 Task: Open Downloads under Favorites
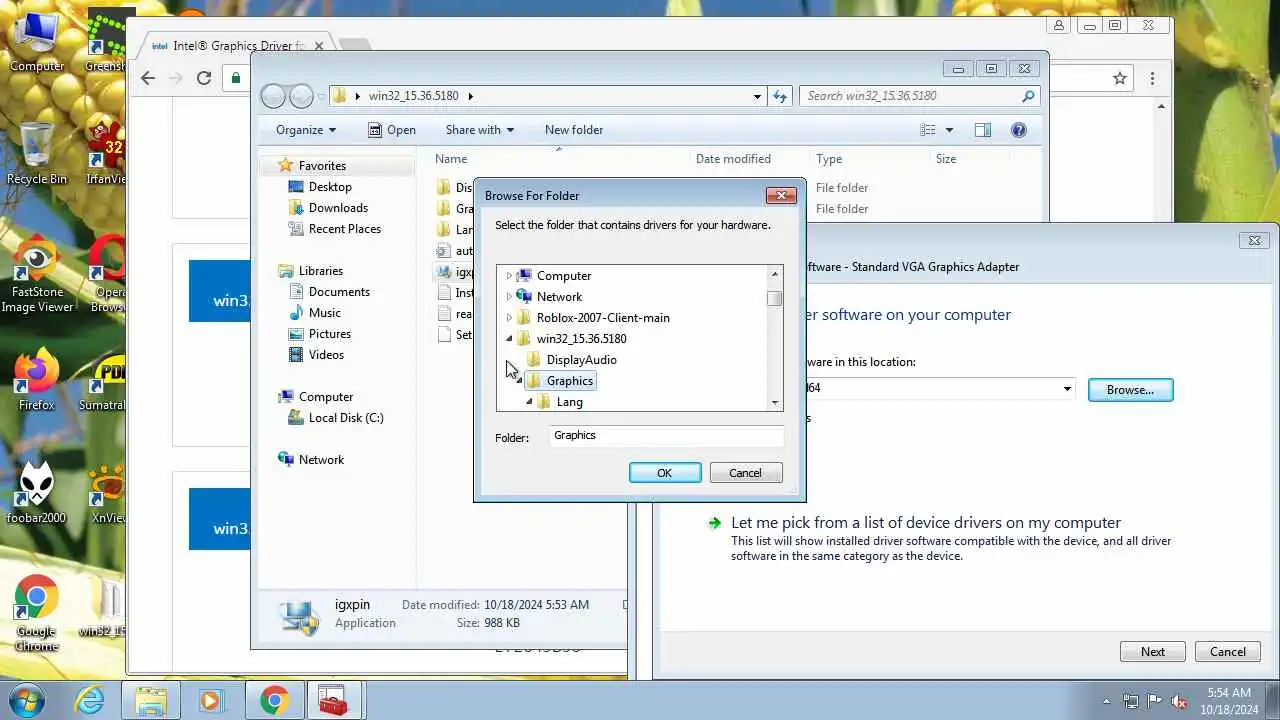pos(338,208)
